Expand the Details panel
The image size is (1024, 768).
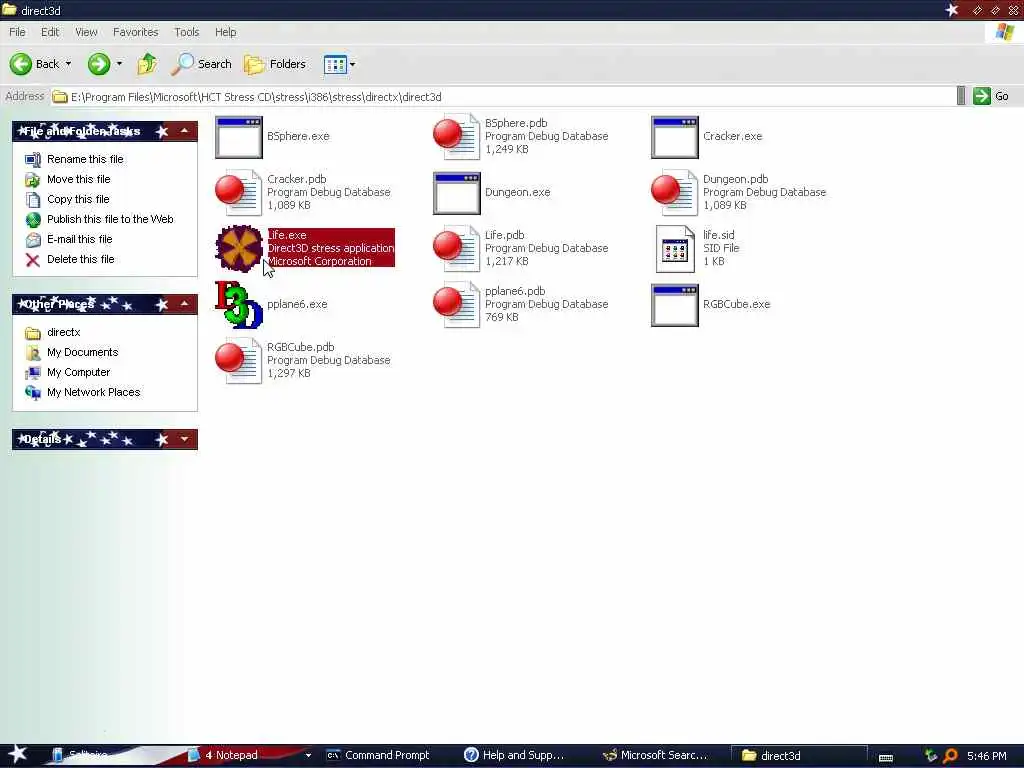(x=185, y=440)
